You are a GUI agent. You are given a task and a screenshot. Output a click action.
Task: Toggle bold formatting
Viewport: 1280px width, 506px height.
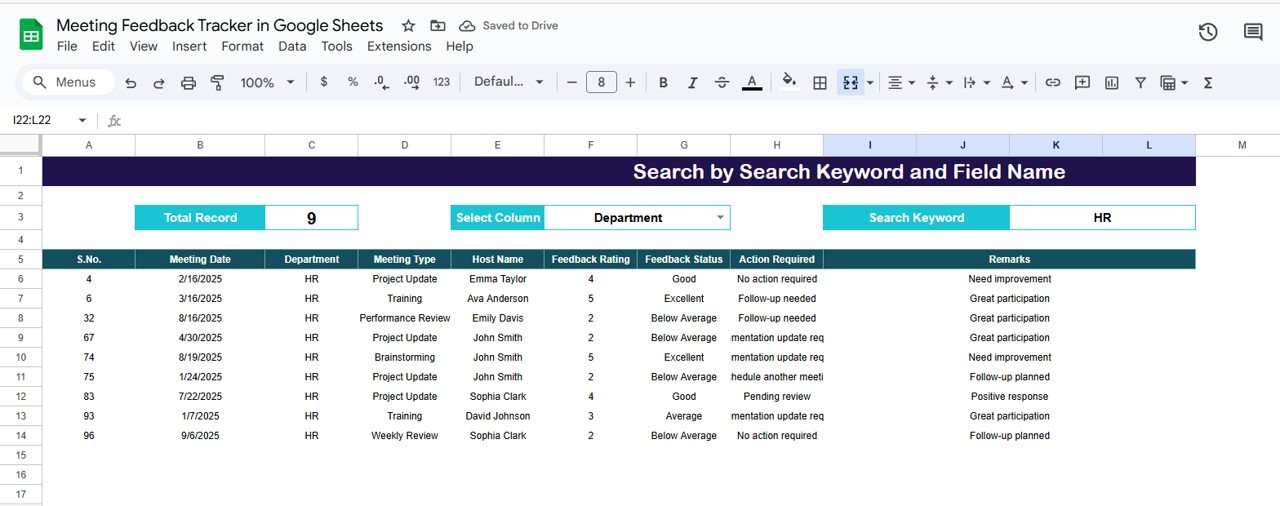663,83
